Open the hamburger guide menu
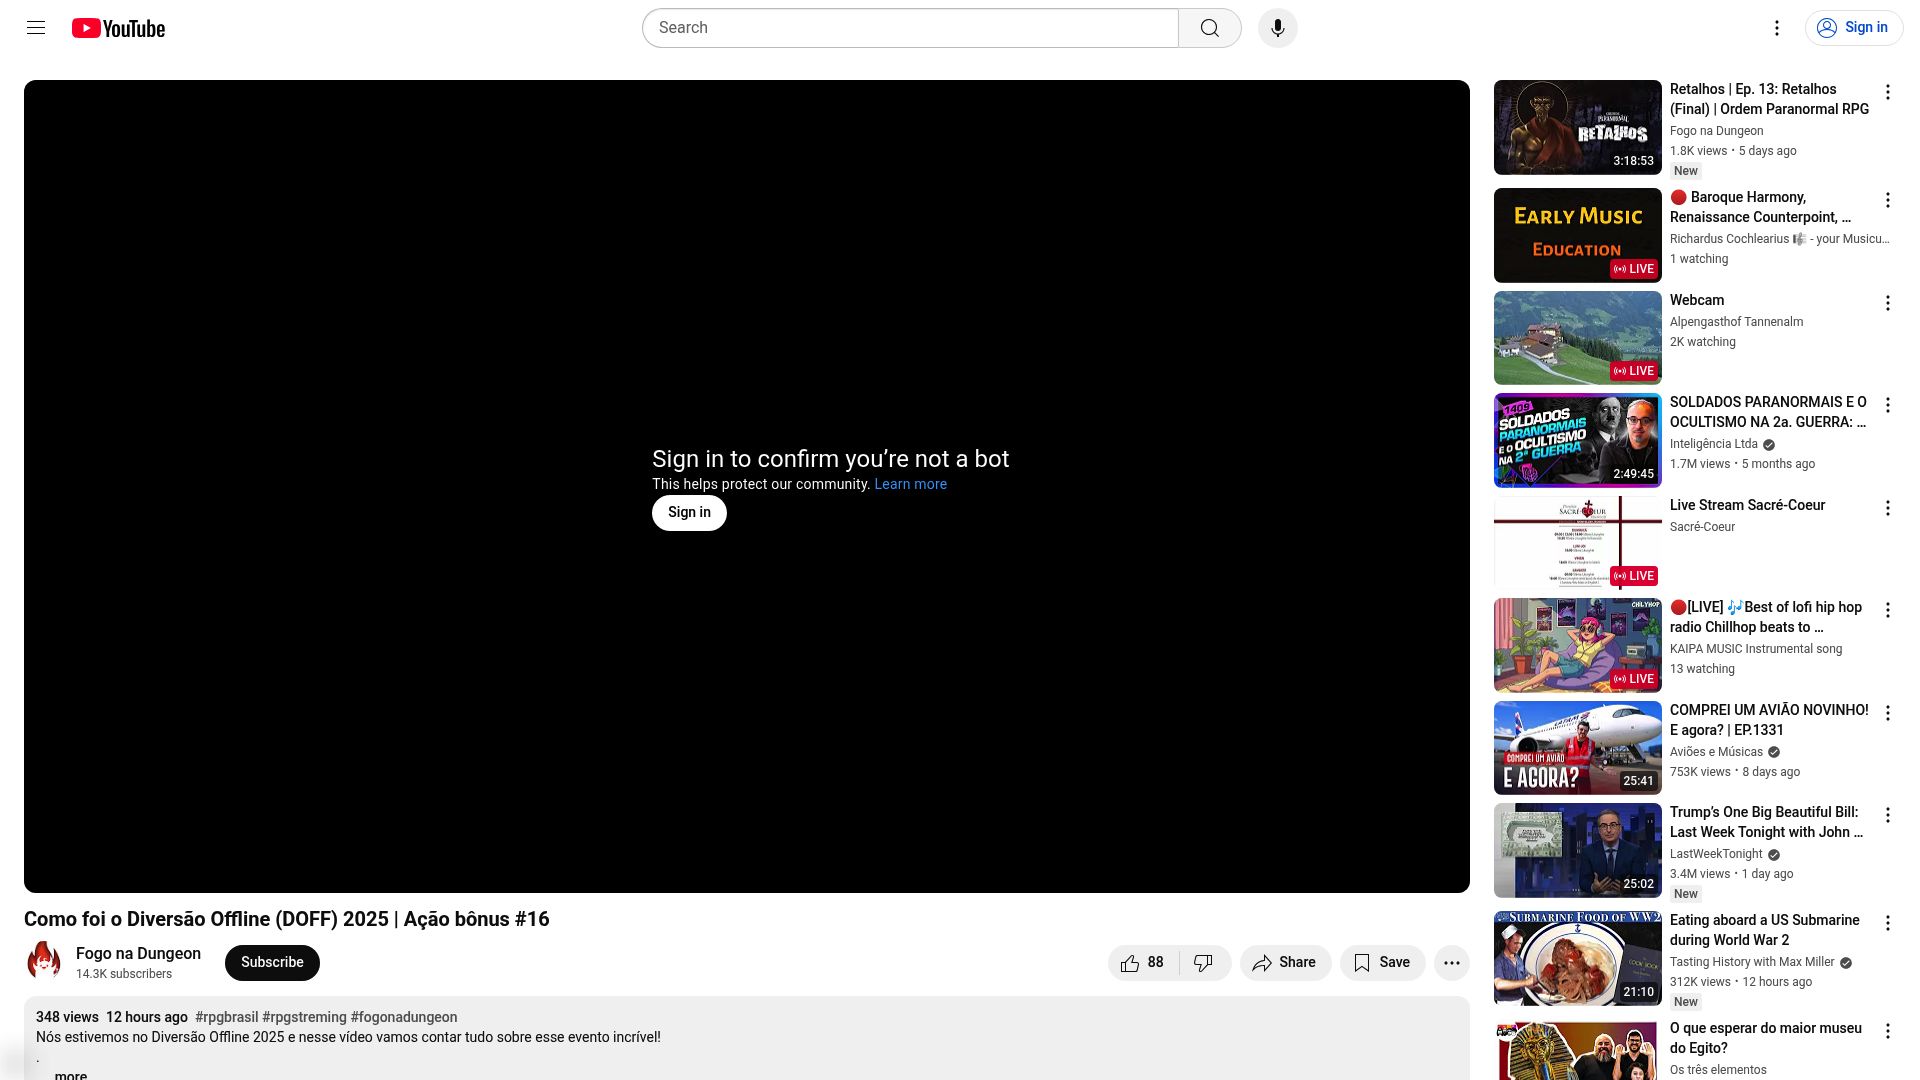Screen dimensions: 1920x1080 (36, 28)
